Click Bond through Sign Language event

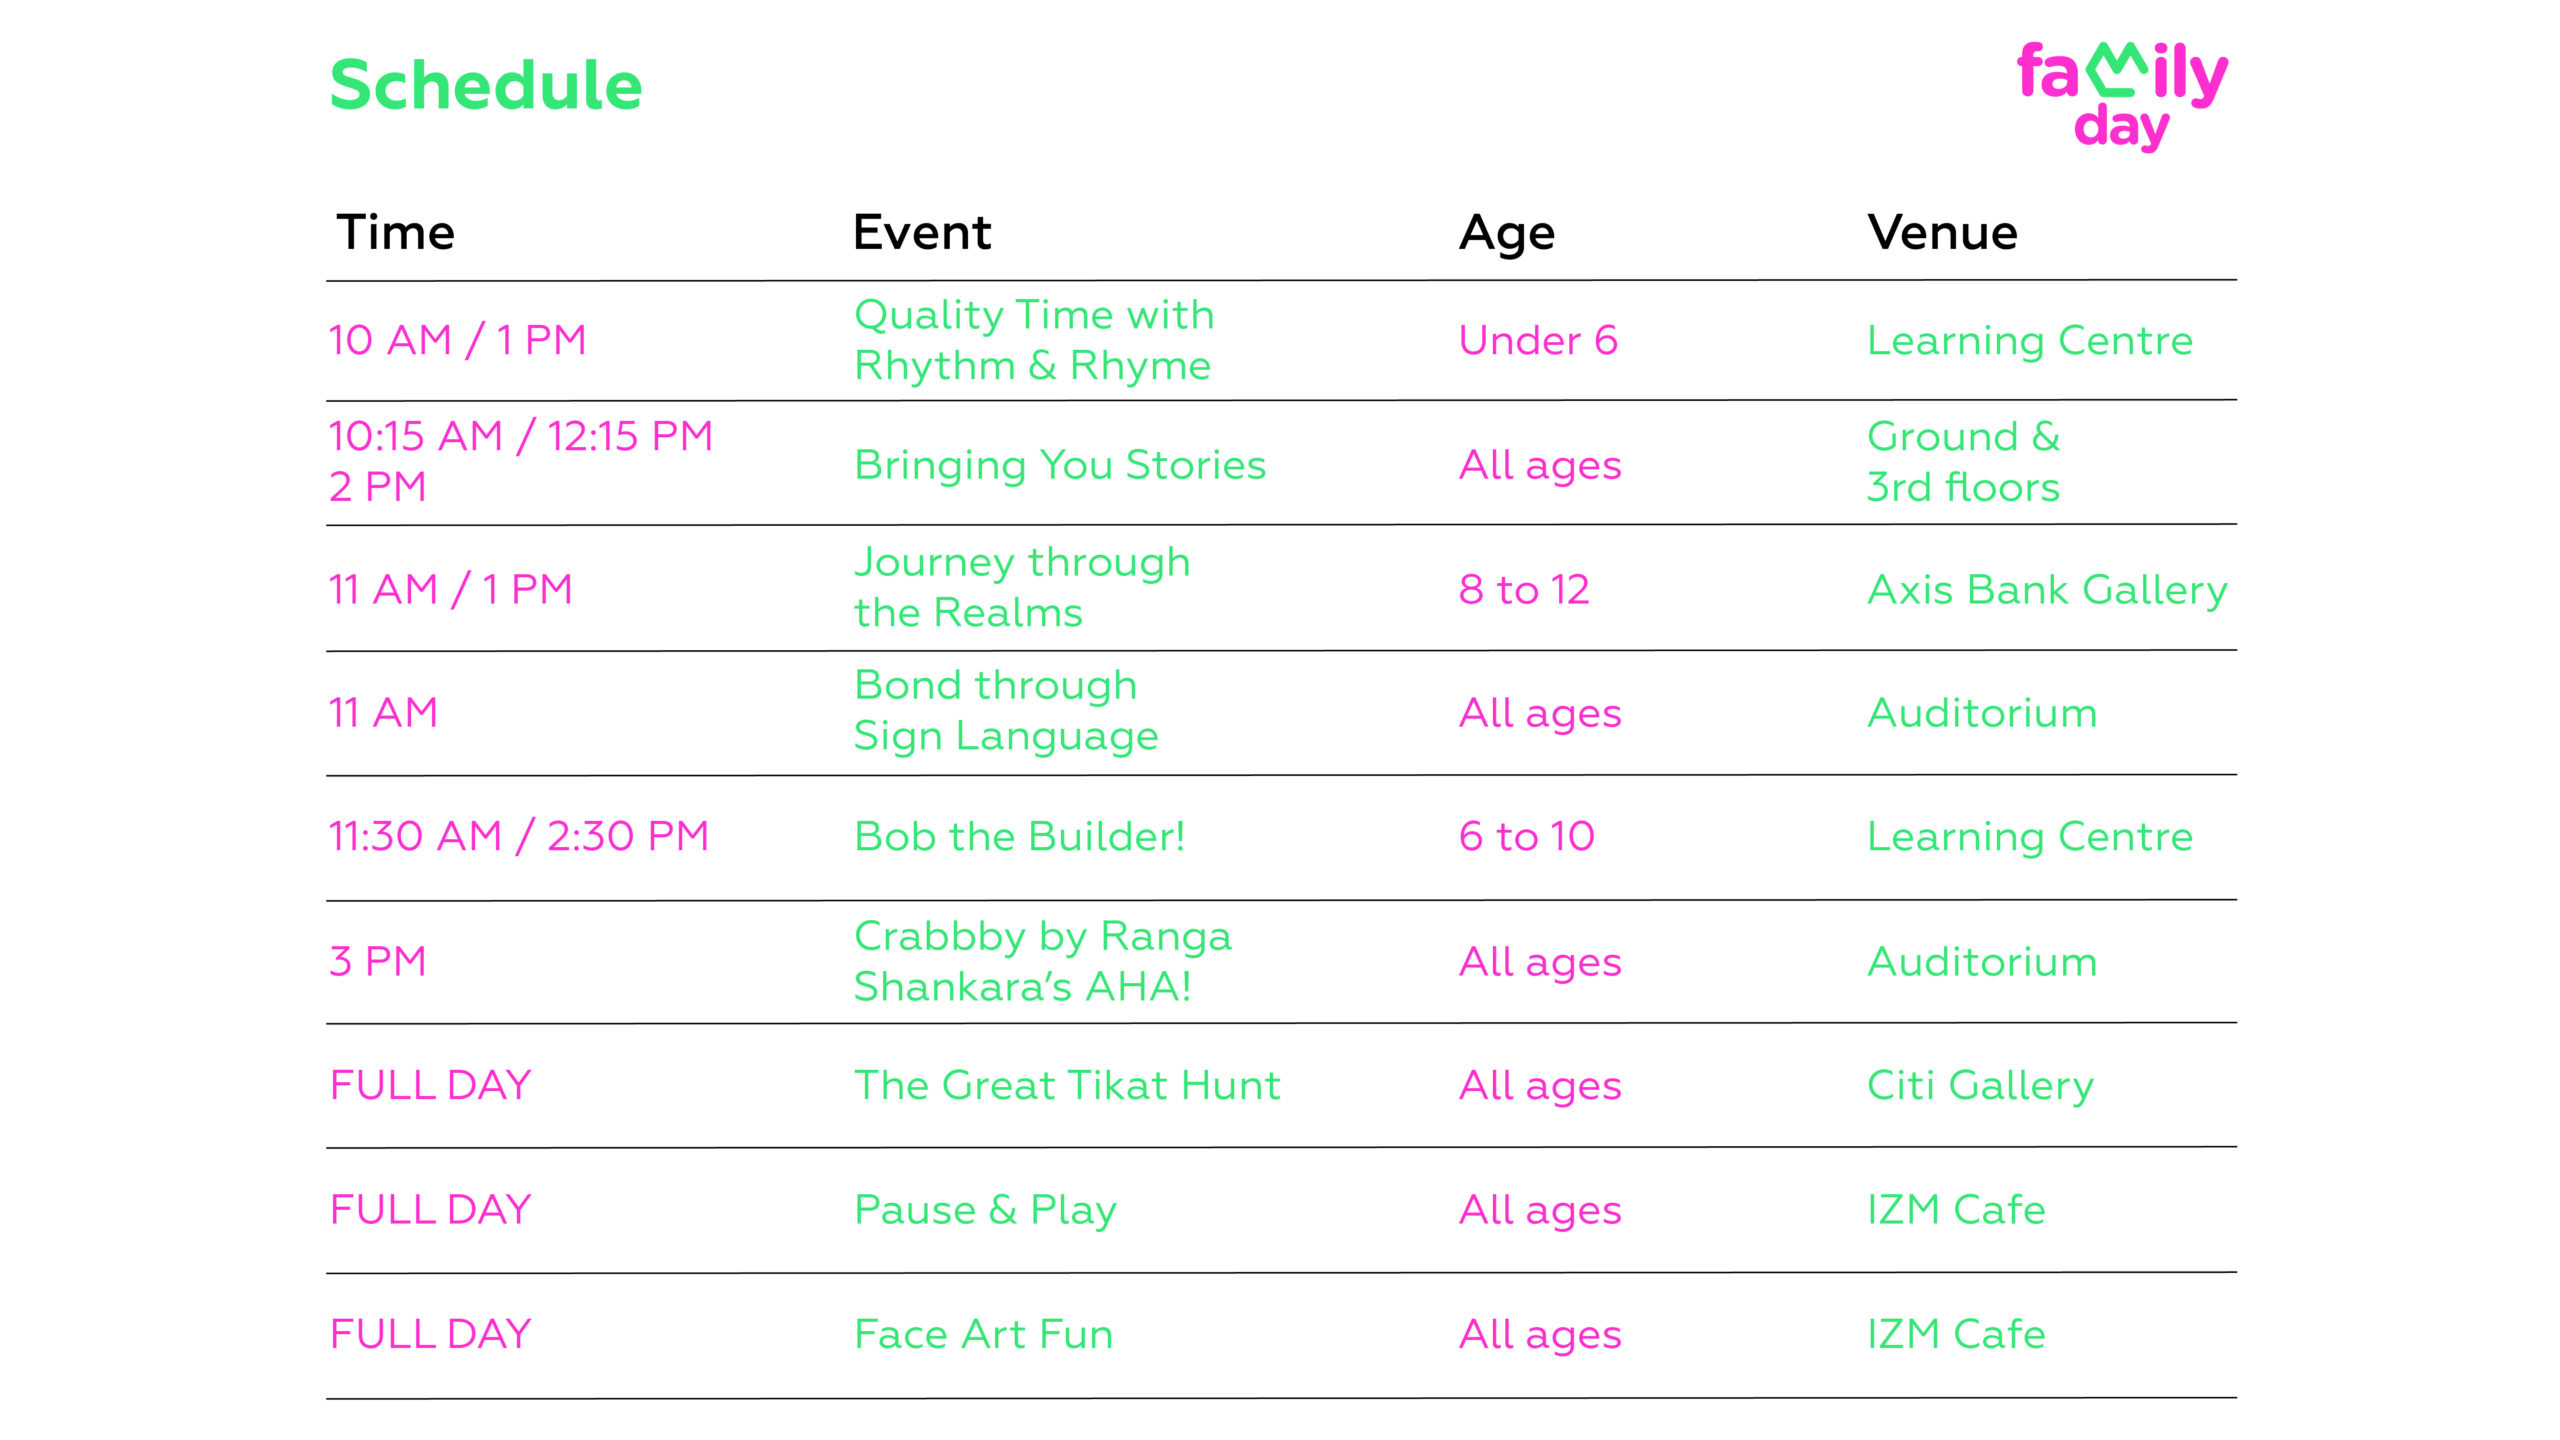point(1005,711)
